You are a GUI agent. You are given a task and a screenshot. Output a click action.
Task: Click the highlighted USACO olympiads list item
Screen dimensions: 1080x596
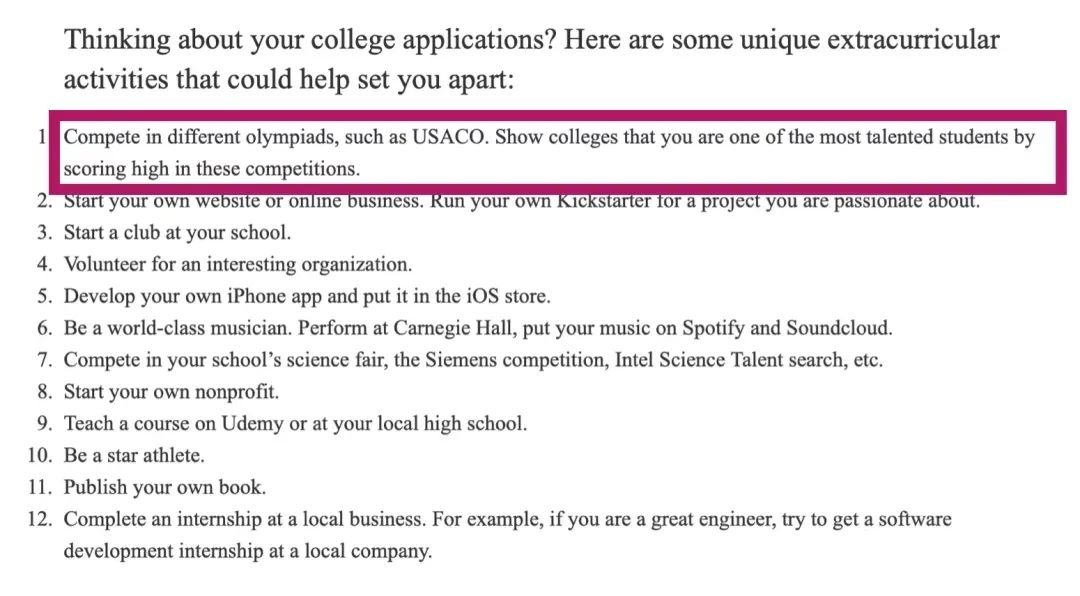click(549, 152)
